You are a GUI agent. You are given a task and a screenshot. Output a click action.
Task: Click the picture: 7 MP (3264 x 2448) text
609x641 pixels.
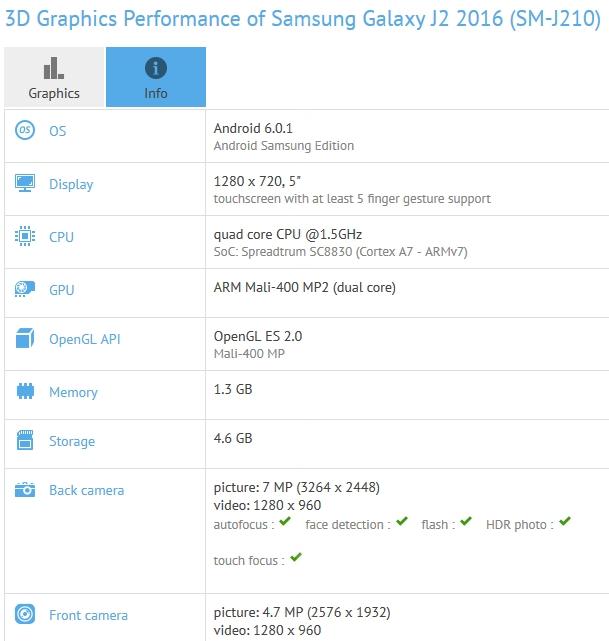point(297,487)
